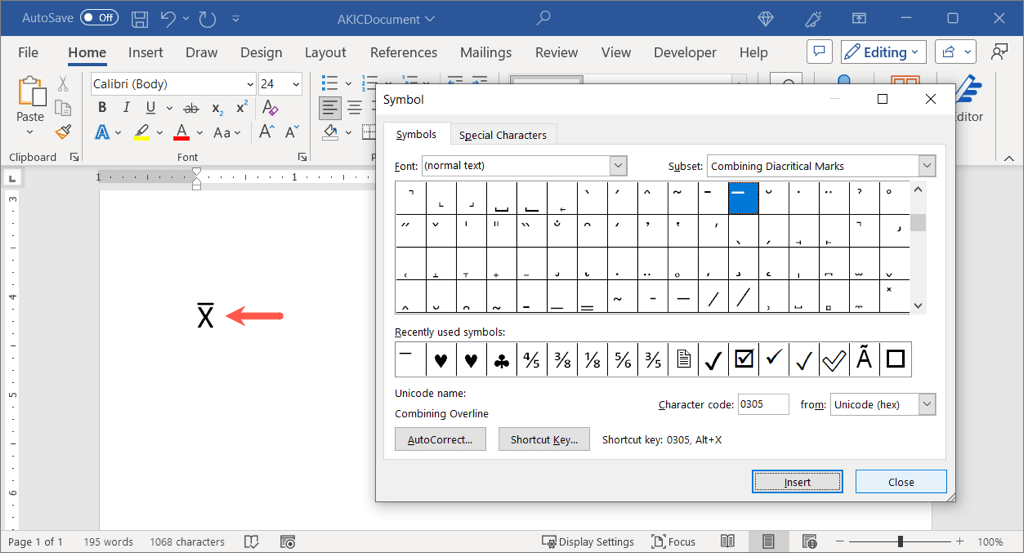This screenshot has height=553, width=1024.
Task: Apply Italic formatting button
Action: [x=126, y=108]
